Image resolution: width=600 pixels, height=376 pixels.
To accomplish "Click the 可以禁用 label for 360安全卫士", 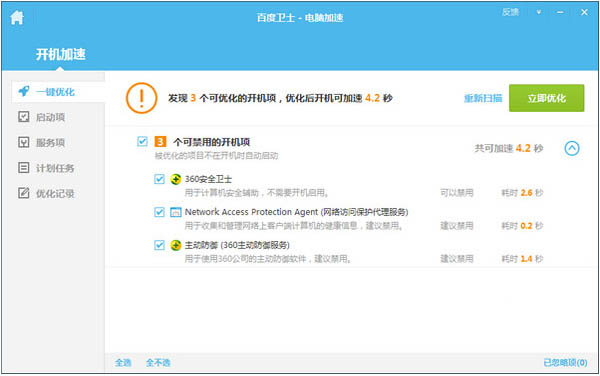I will click(x=457, y=193).
